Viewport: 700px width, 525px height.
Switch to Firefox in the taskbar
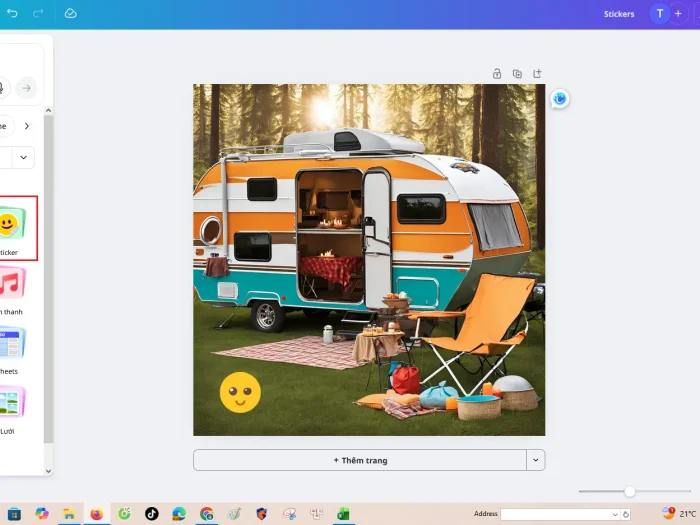(x=96, y=514)
